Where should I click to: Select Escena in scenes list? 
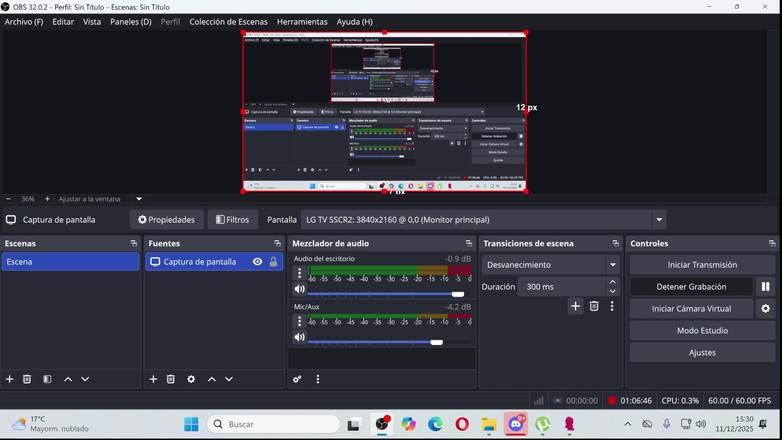[70, 262]
